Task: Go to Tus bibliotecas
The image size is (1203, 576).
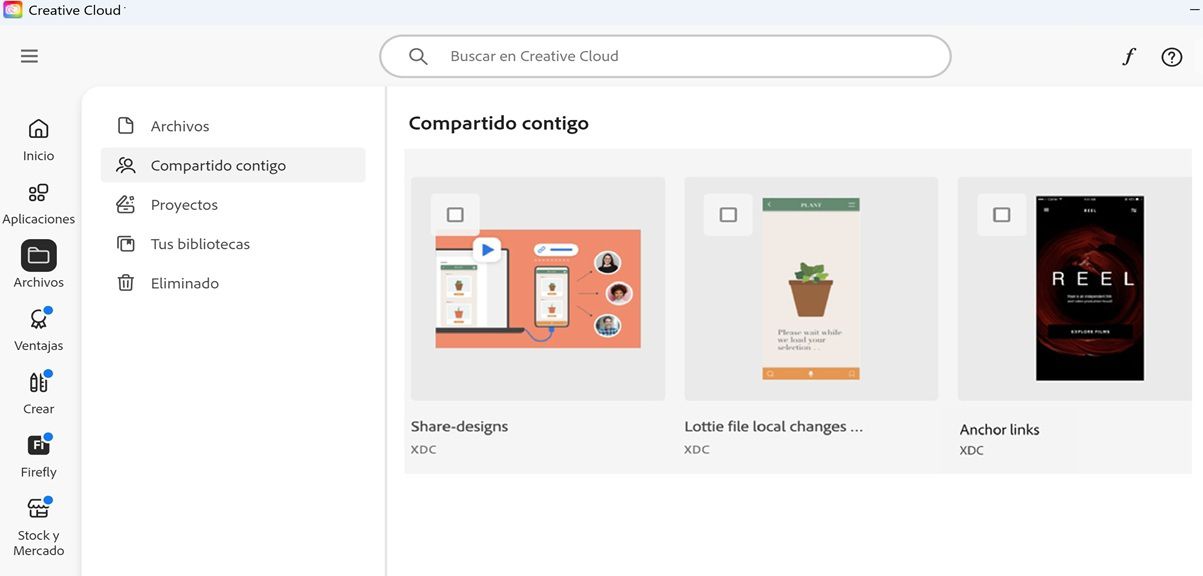Action: point(200,244)
